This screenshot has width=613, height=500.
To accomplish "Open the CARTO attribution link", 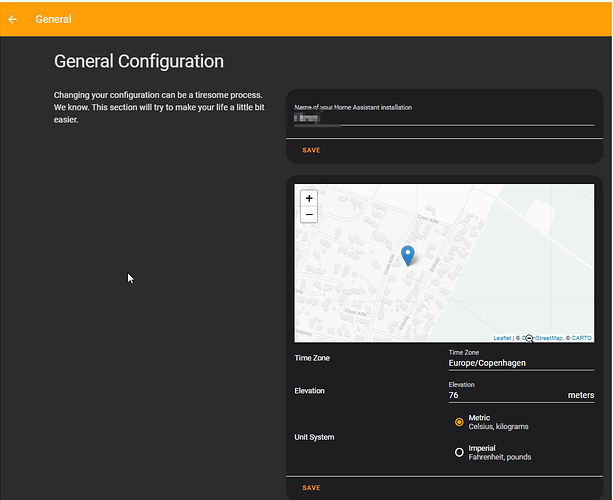I will tap(581, 338).
